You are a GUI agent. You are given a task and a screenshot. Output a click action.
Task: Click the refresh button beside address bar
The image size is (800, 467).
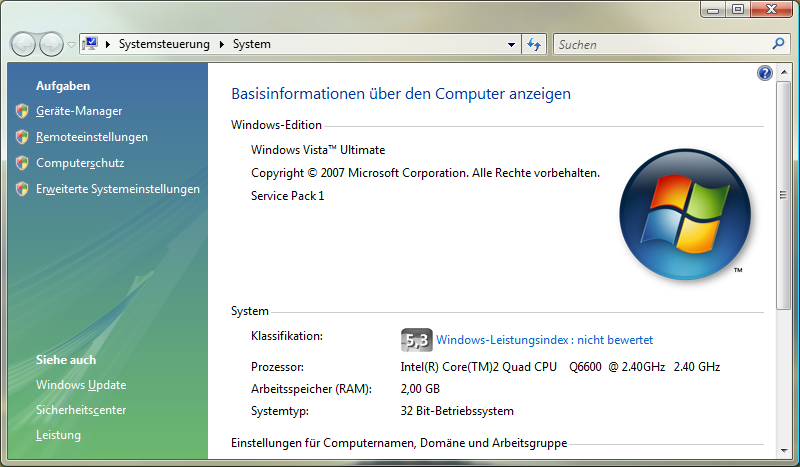(534, 44)
